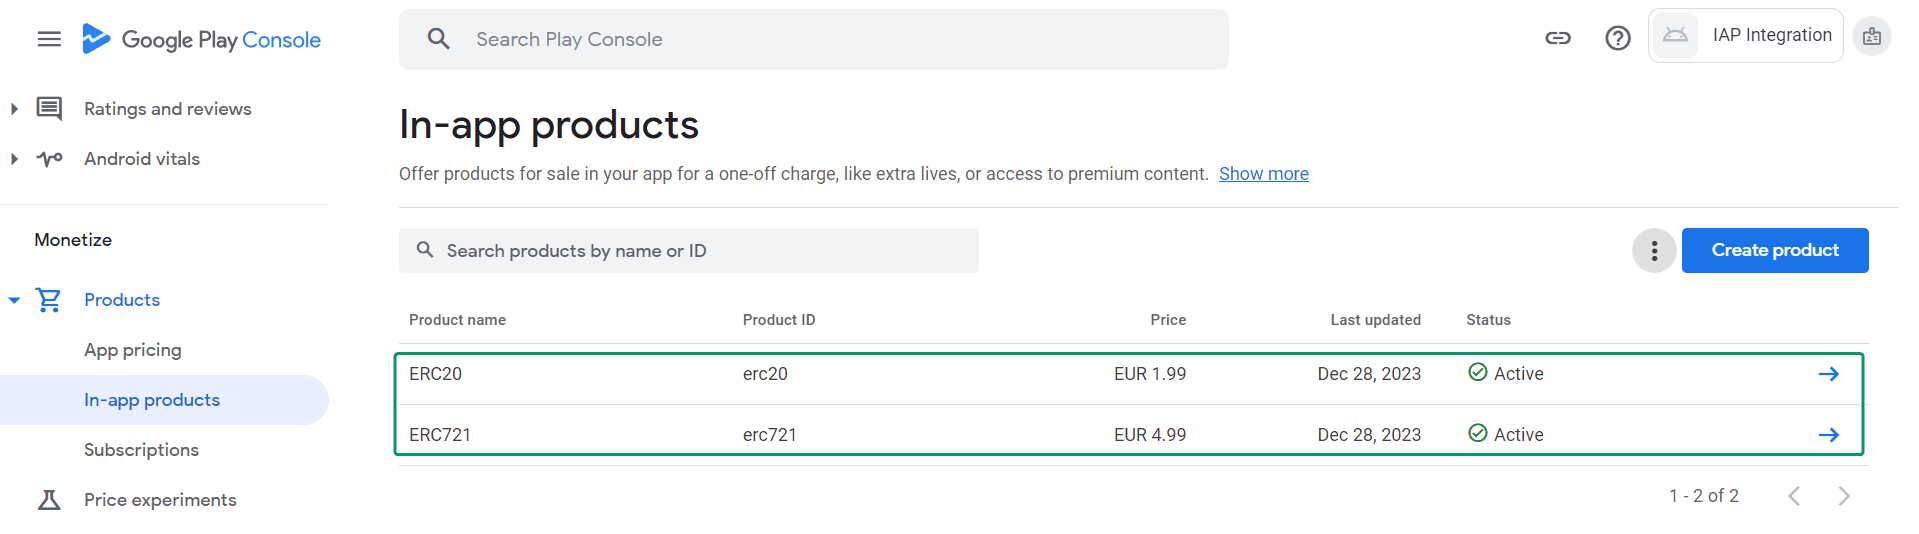This screenshot has height=534, width=1919.
Task: Click the Google Play Console logo
Action: [x=201, y=39]
